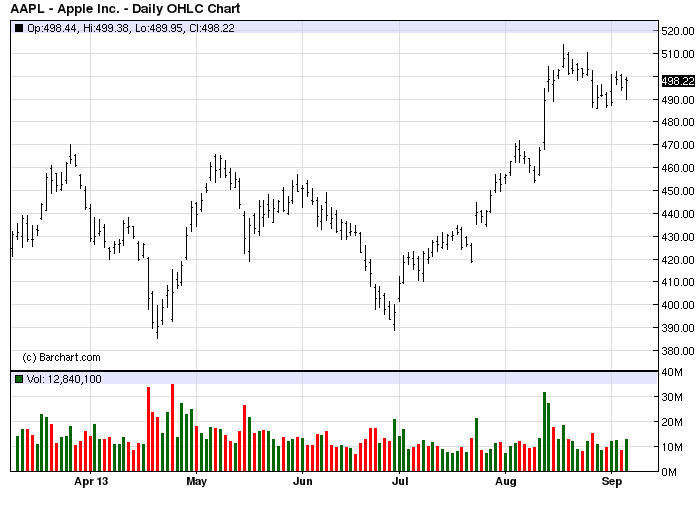700x512 pixels.
Task: Click the 380.00 price axis label
Action: [x=678, y=351]
